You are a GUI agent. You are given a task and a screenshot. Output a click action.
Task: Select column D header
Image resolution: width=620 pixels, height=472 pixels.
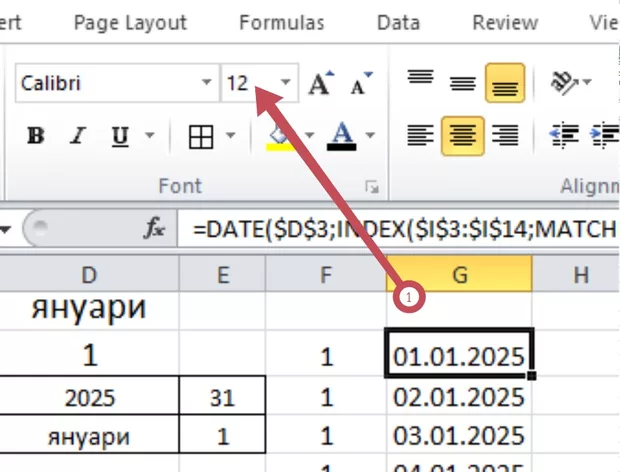coord(89,274)
